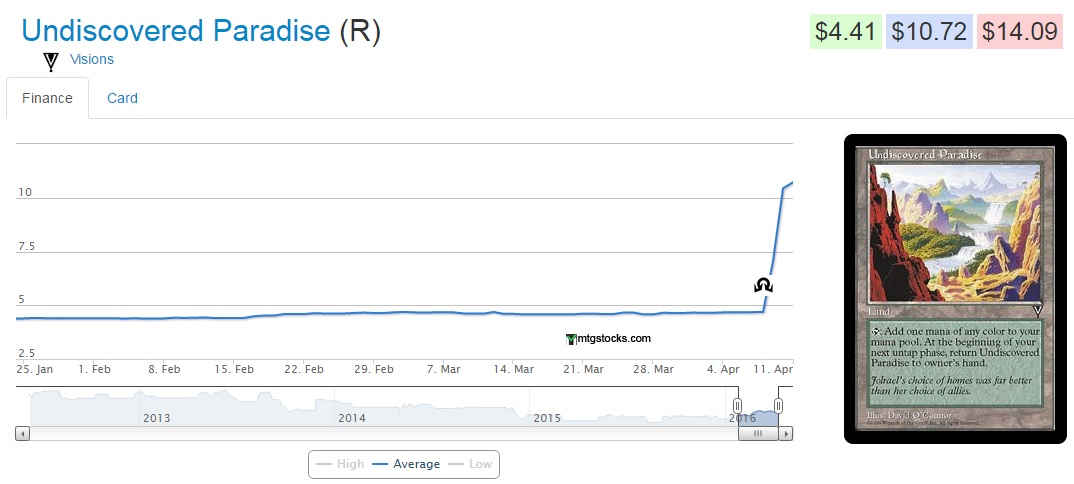Viewport: 1074px width, 484px height.
Task: Click the scrollbar right arrow button
Action: tap(786, 434)
